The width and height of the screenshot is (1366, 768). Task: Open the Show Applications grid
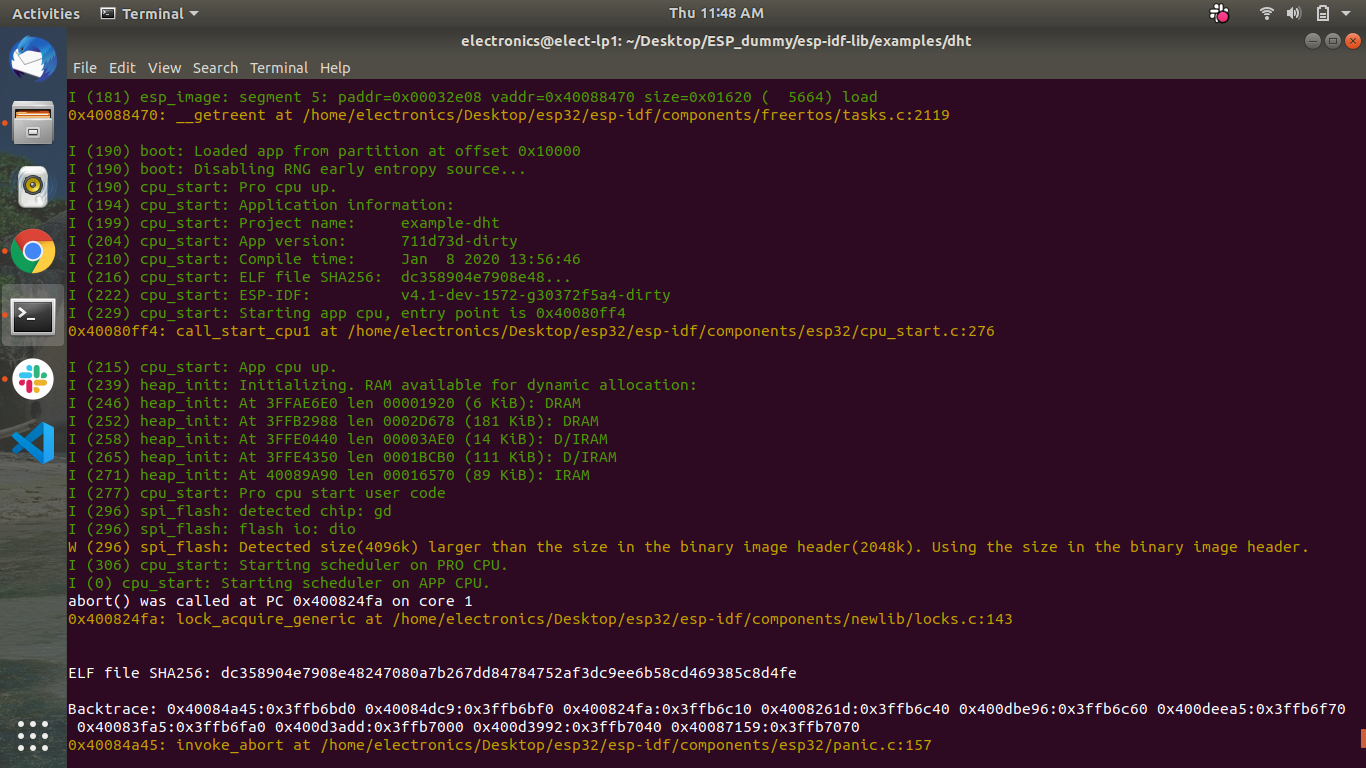(x=33, y=737)
